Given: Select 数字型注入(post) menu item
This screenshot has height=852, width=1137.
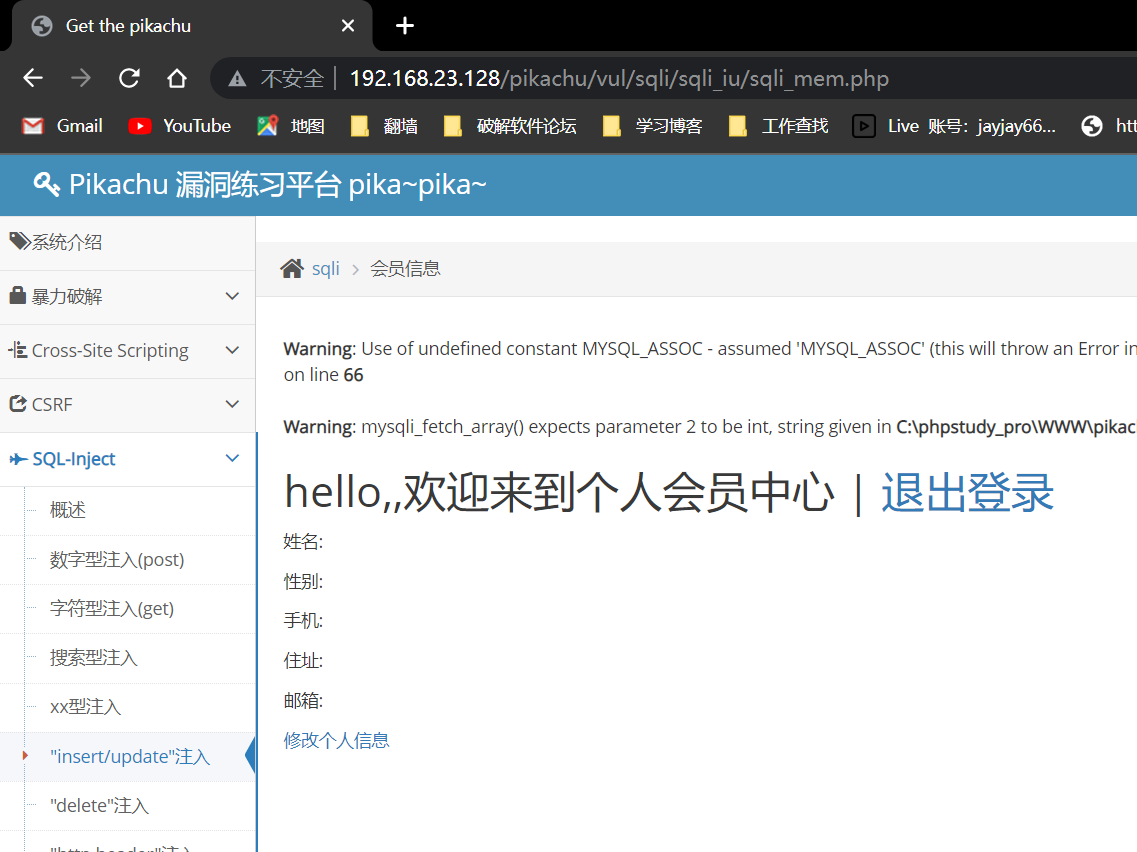Looking at the screenshot, I should coord(117,560).
